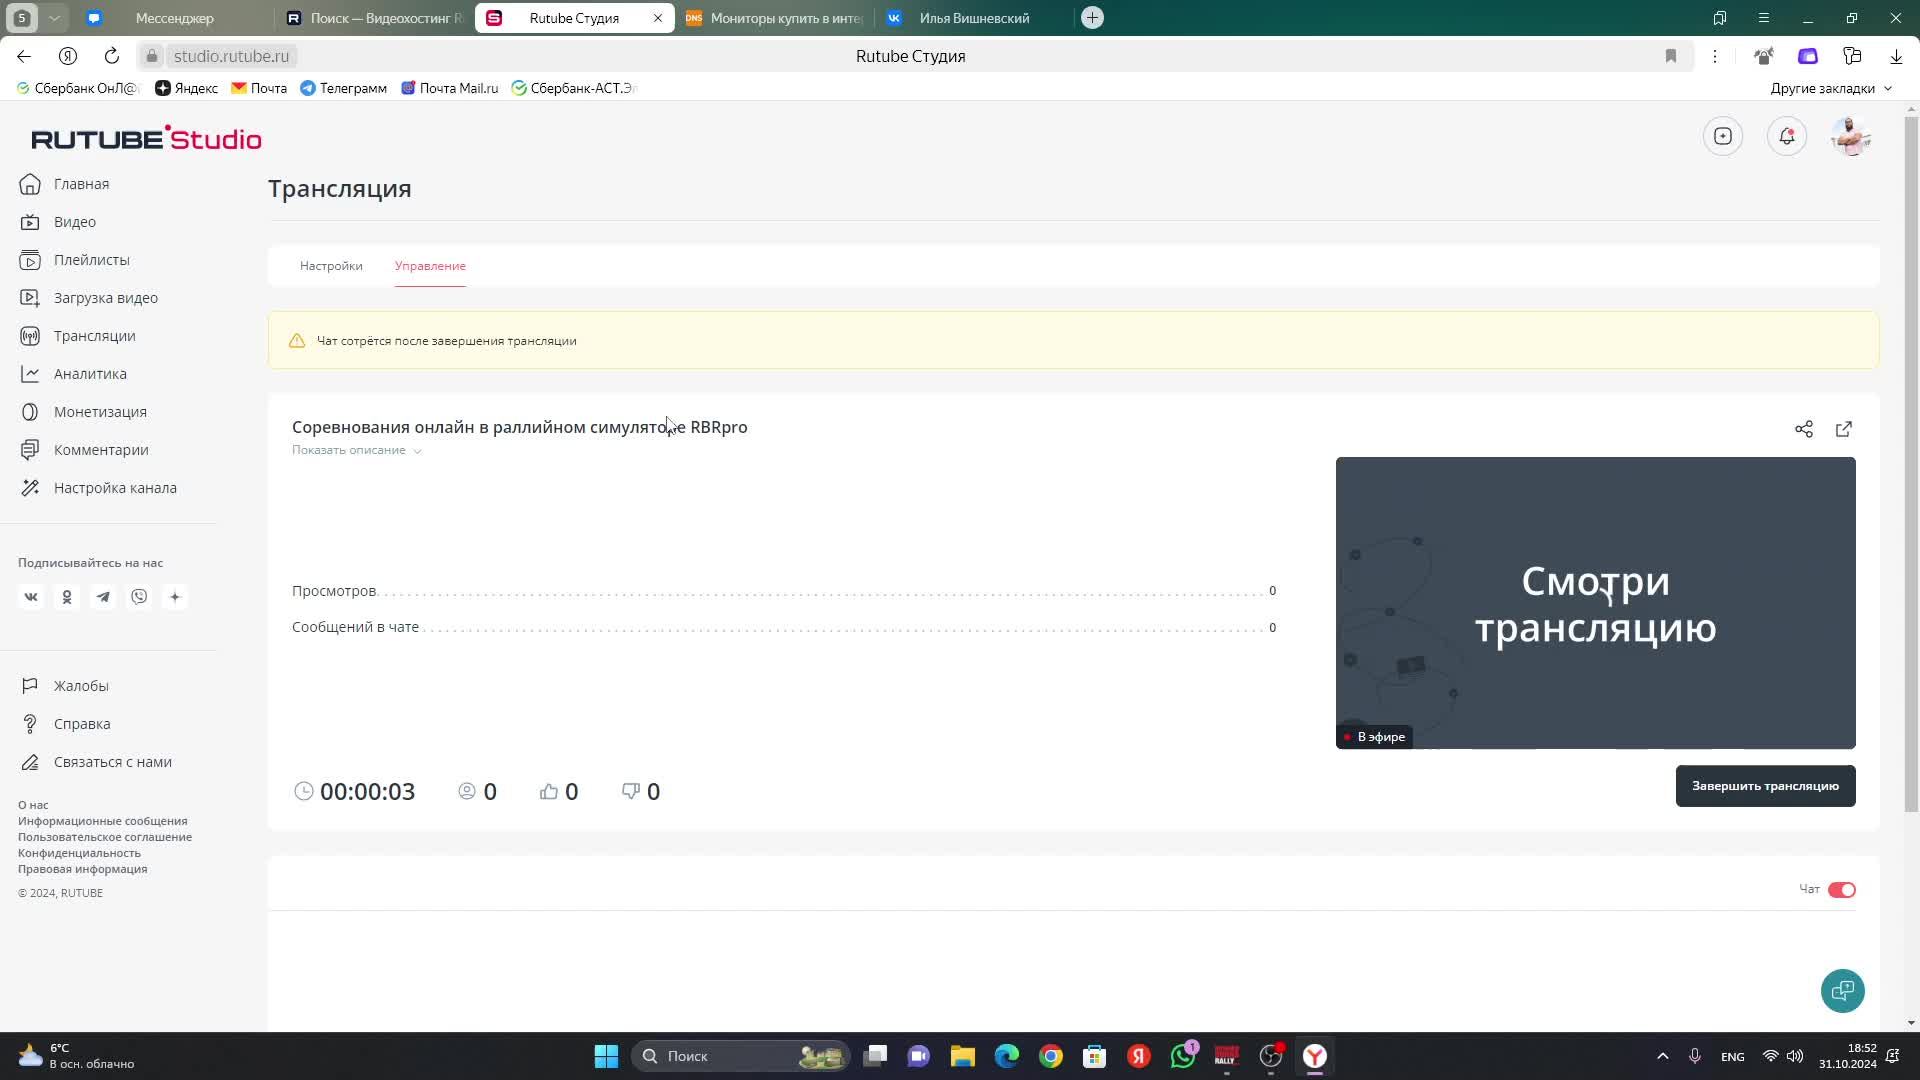Open the VK social link in the sidebar

pyautogui.click(x=31, y=597)
